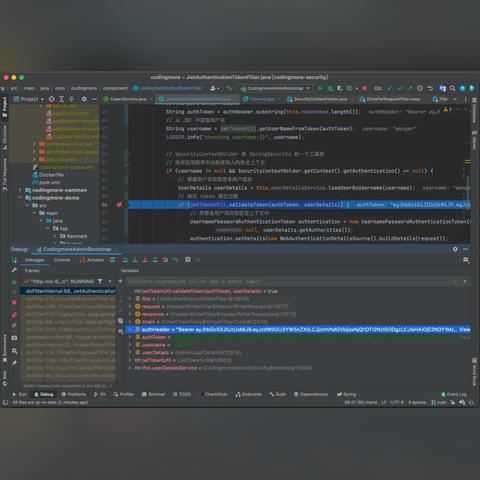
Task: Rerun debug session icon in Debug panel
Action: 14,260
